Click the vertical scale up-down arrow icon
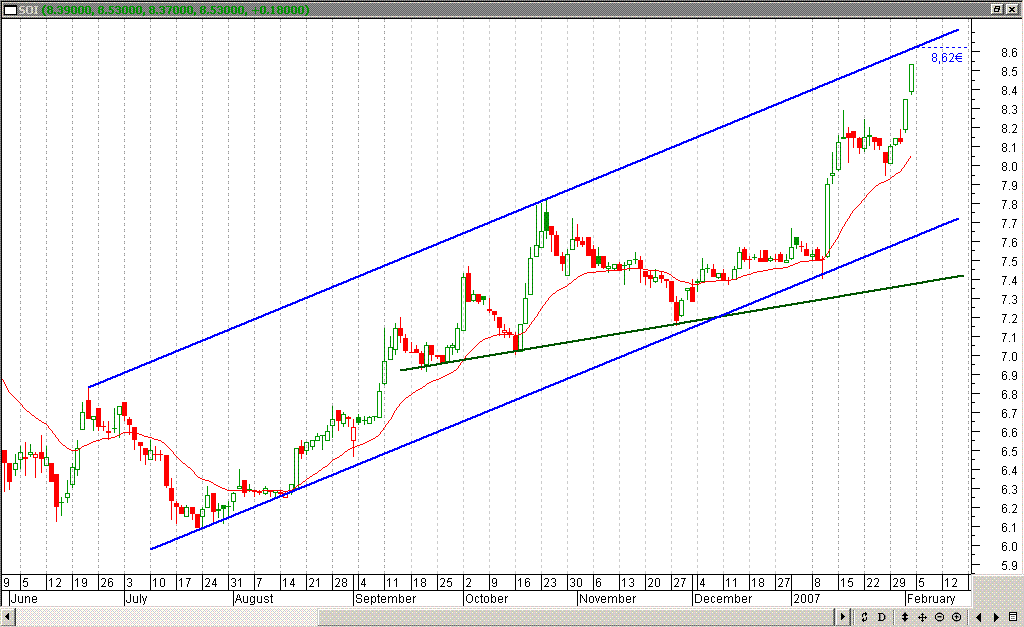This screenshot has width=1024, height=627. [905, 617]
